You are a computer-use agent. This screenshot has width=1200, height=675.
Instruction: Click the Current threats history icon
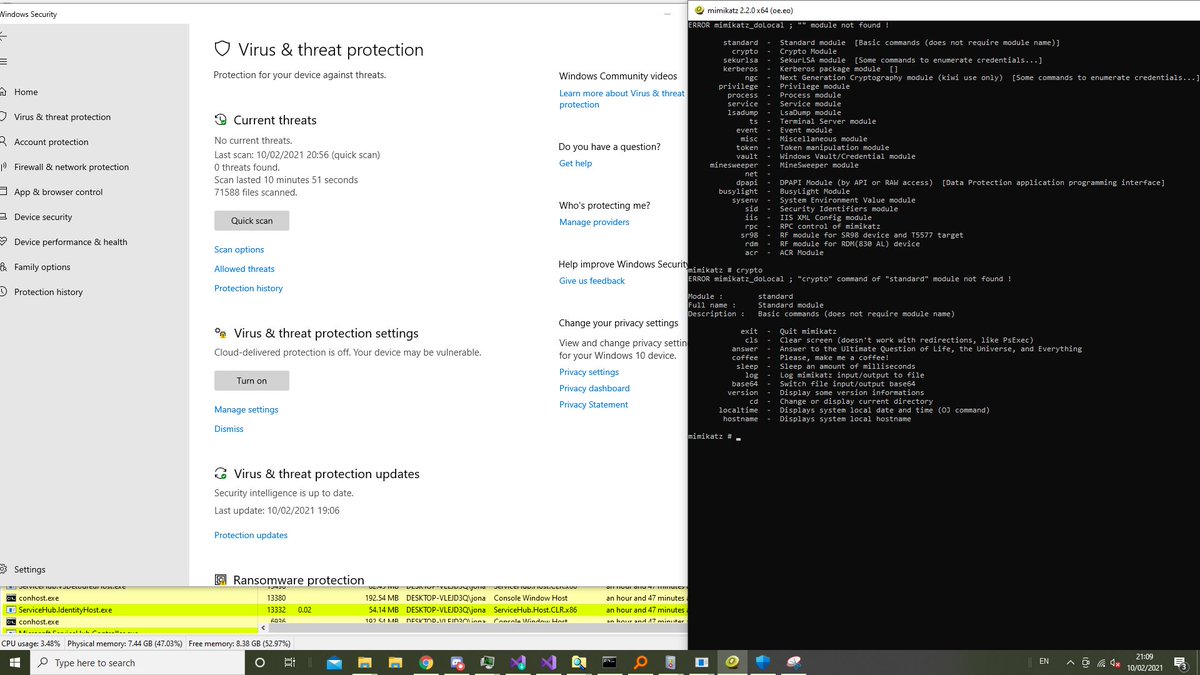[221, 120]
